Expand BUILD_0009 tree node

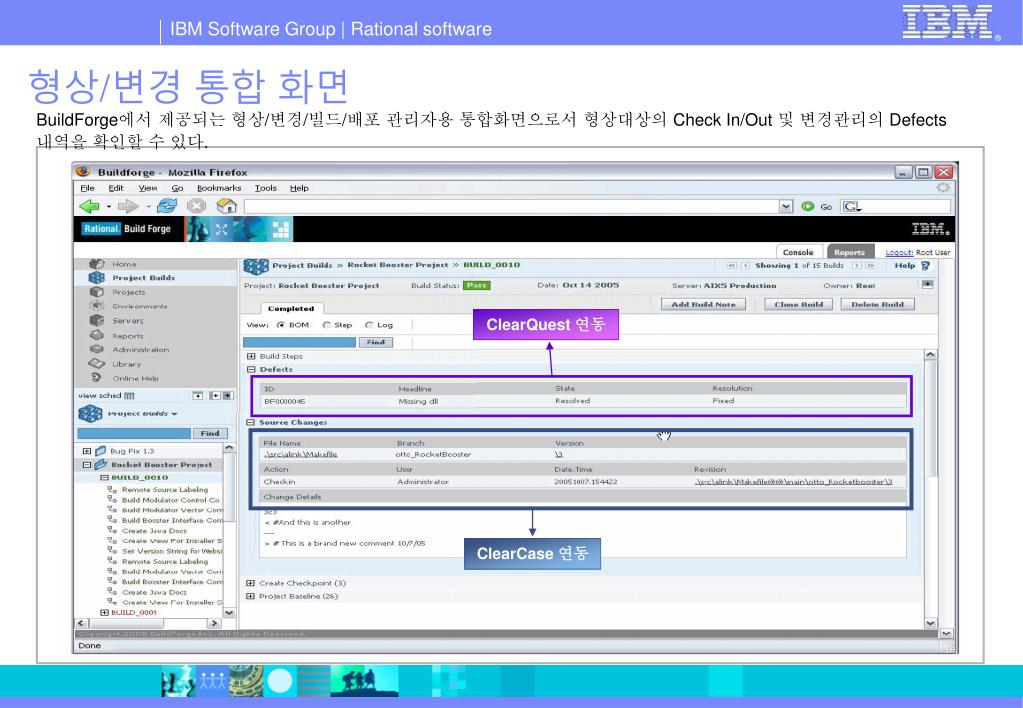pos(104,613)
